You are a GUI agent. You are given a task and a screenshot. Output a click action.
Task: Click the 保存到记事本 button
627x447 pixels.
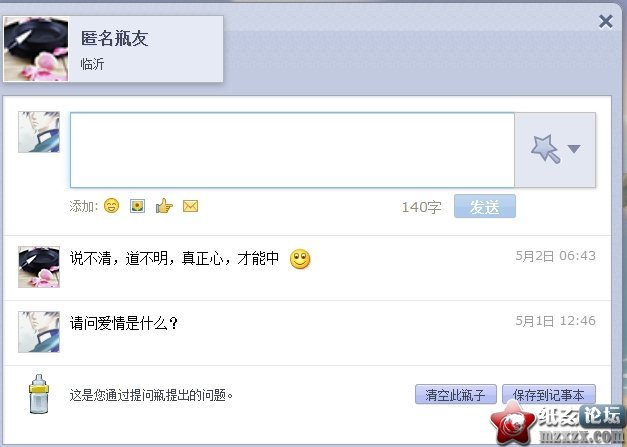(x=549, y=395)
